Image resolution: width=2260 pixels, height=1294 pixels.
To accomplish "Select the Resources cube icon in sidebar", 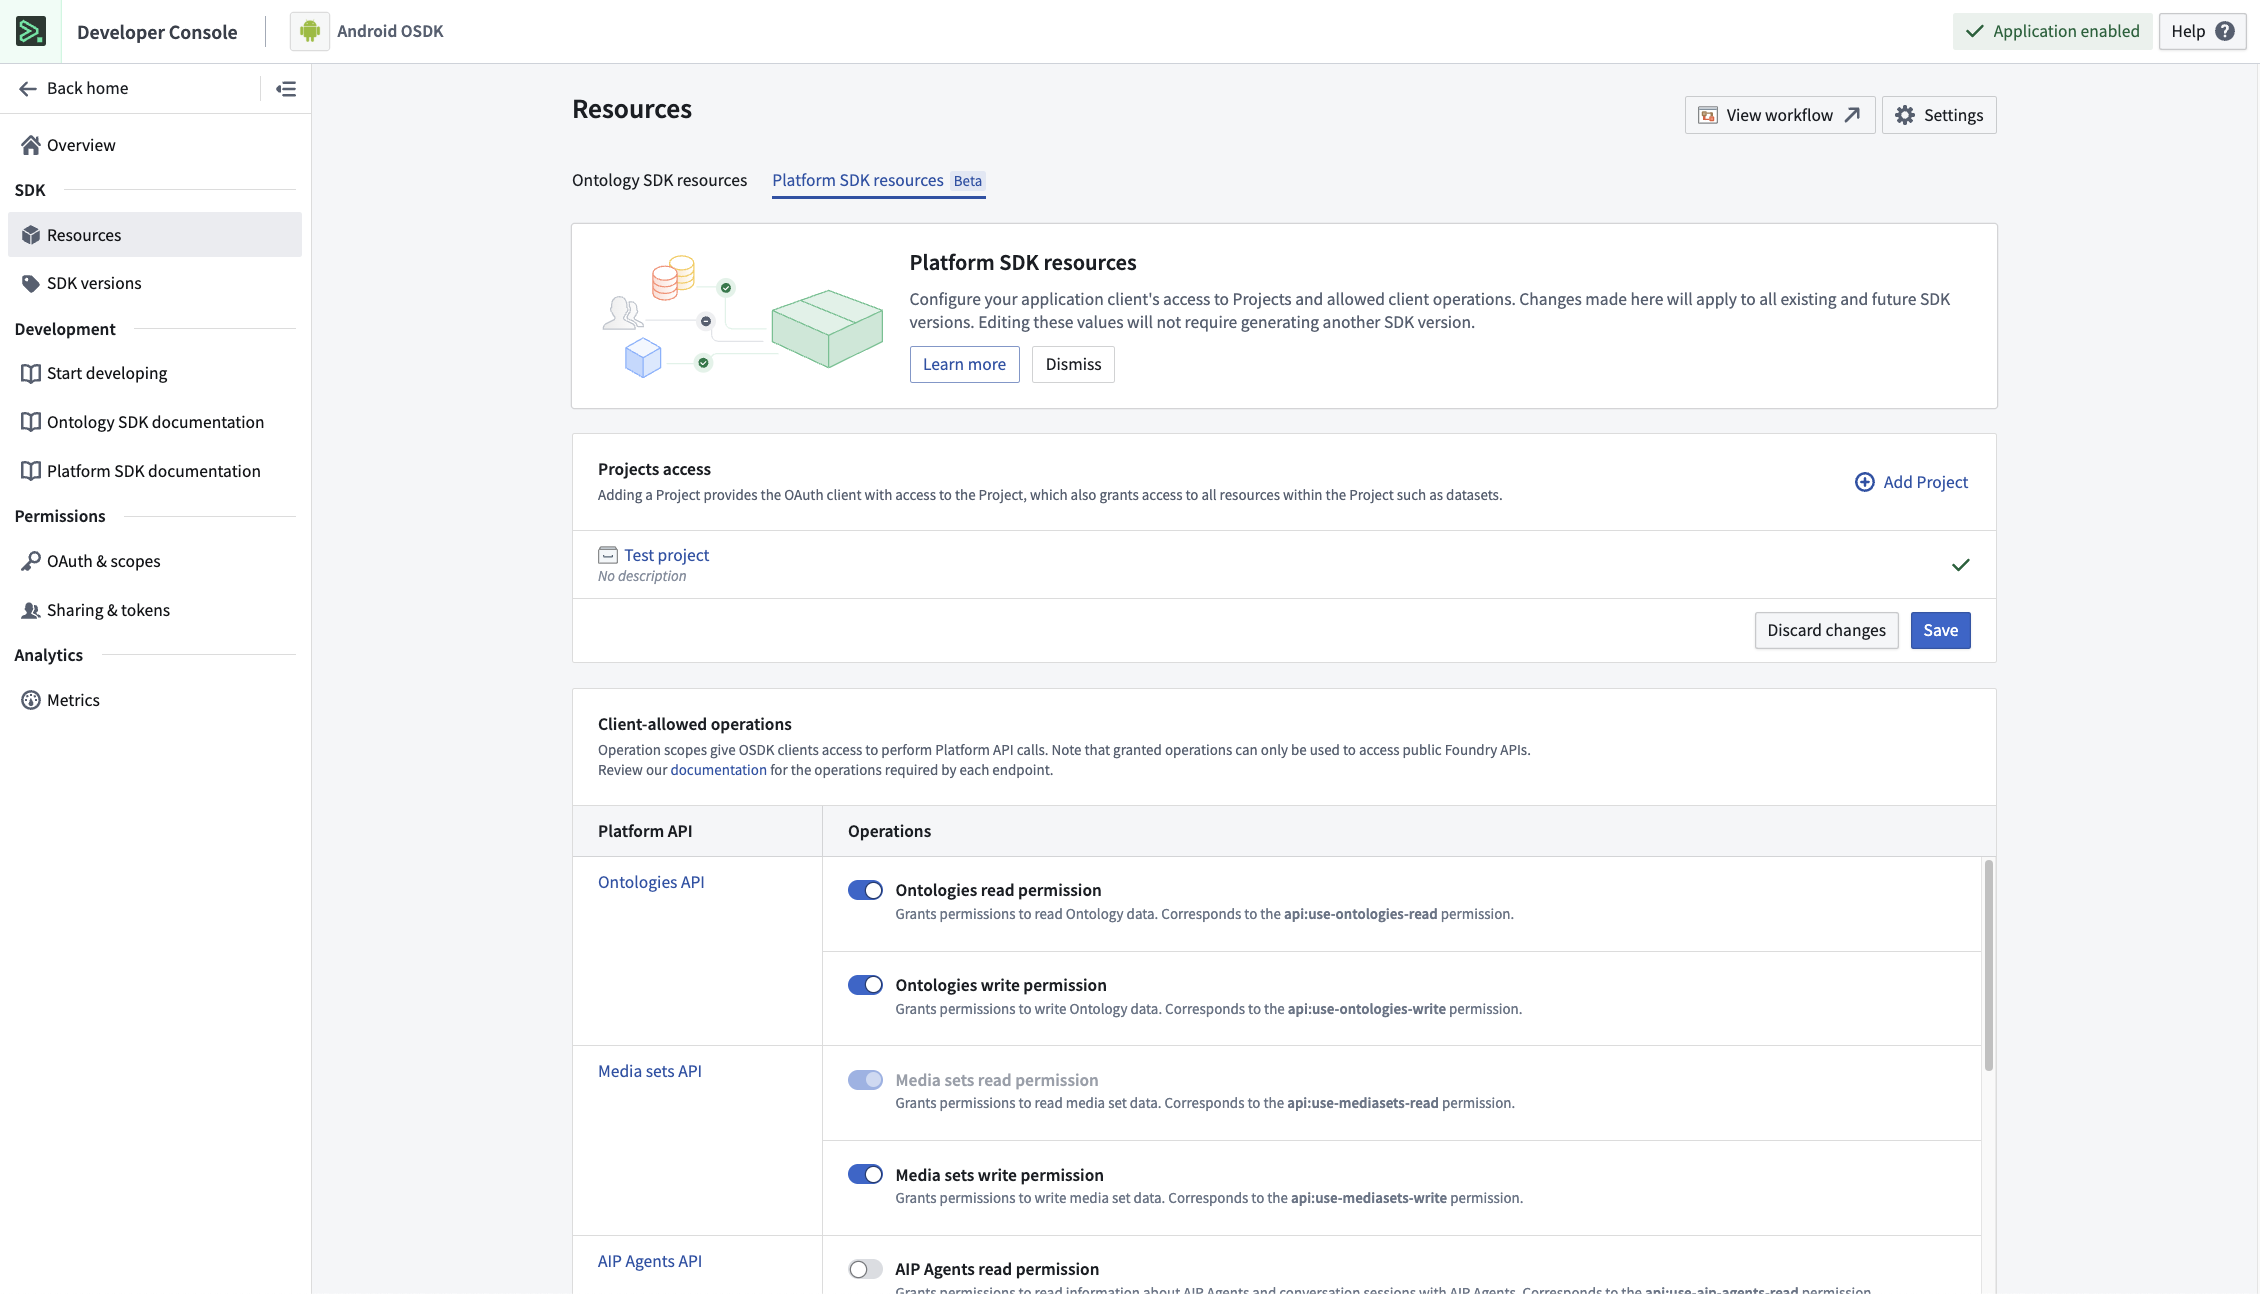I will tap(31, 234).
